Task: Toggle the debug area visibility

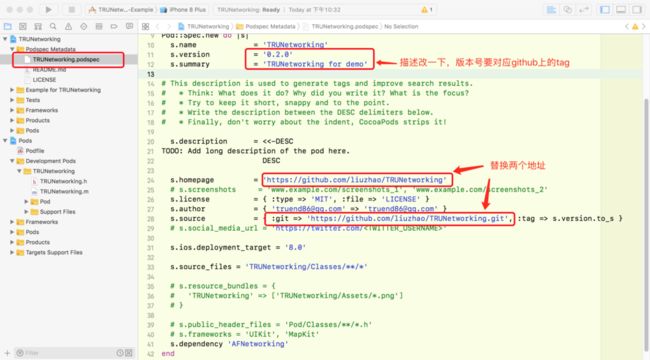Action: 621,10
